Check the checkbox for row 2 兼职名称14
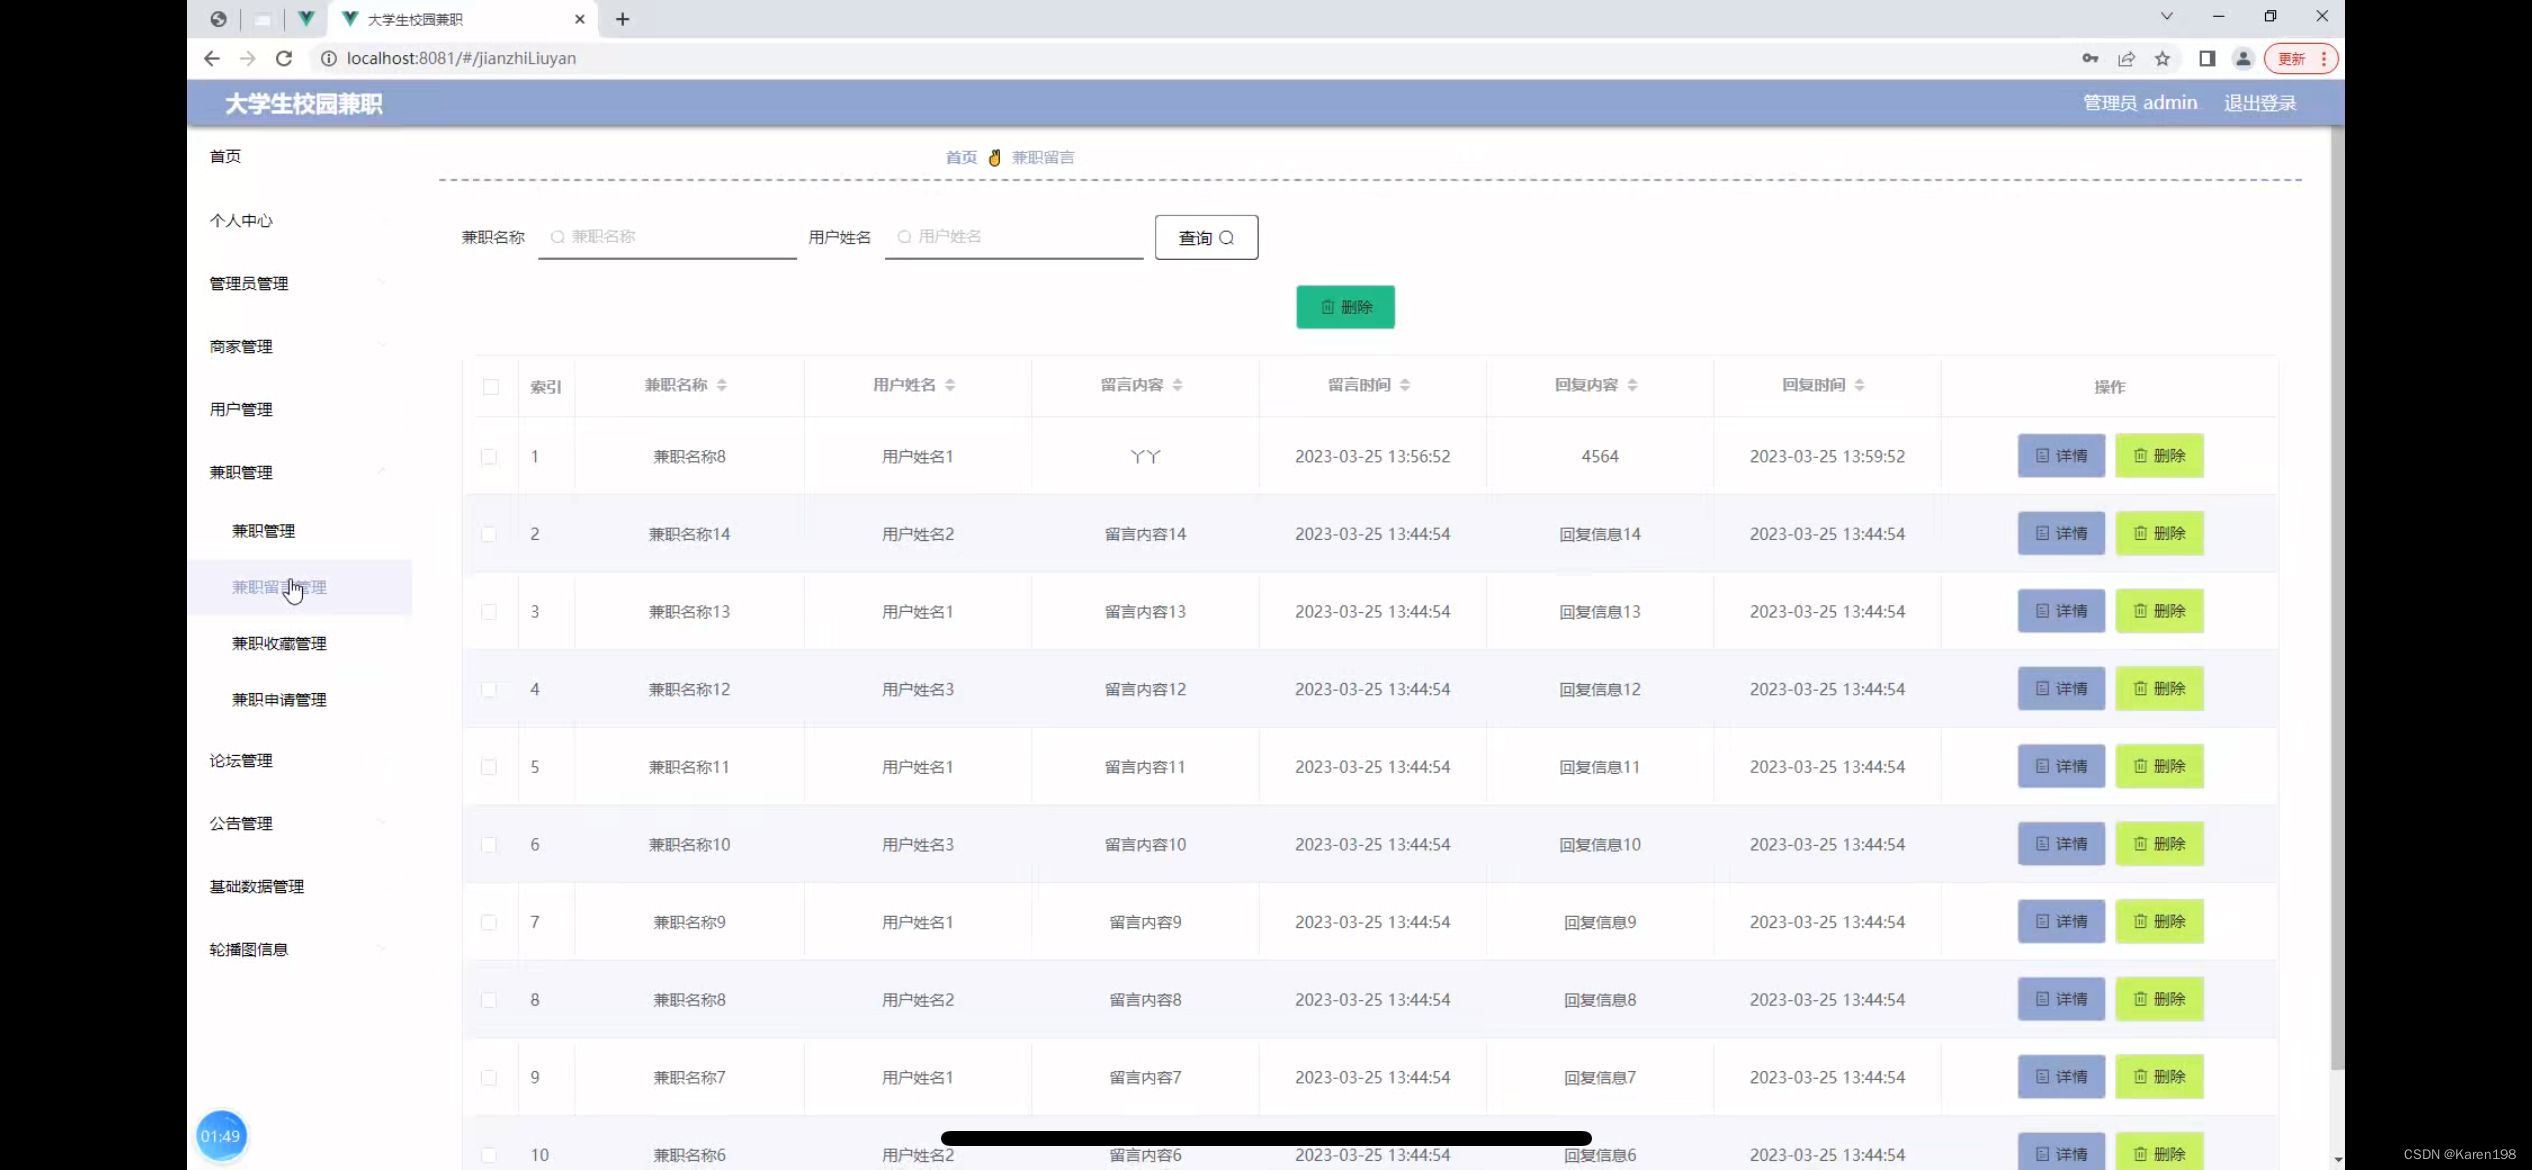 click(489, 534)
